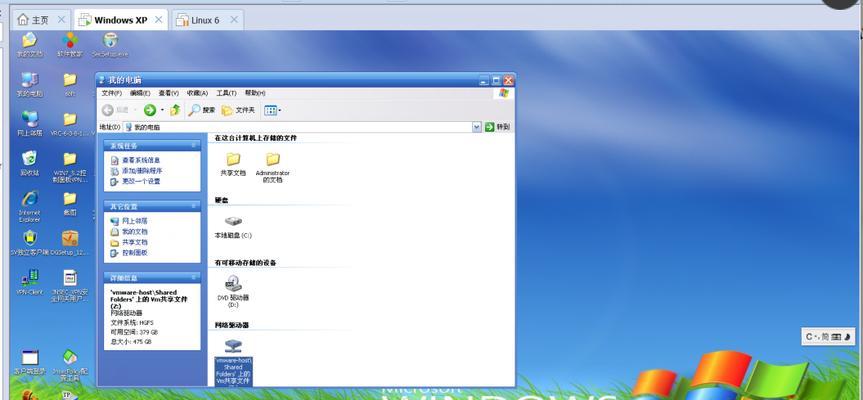Viewport: 863px width, 400px height.
Task: Open the Forward history dropdown arrow
Action: [x=162, y=110]
